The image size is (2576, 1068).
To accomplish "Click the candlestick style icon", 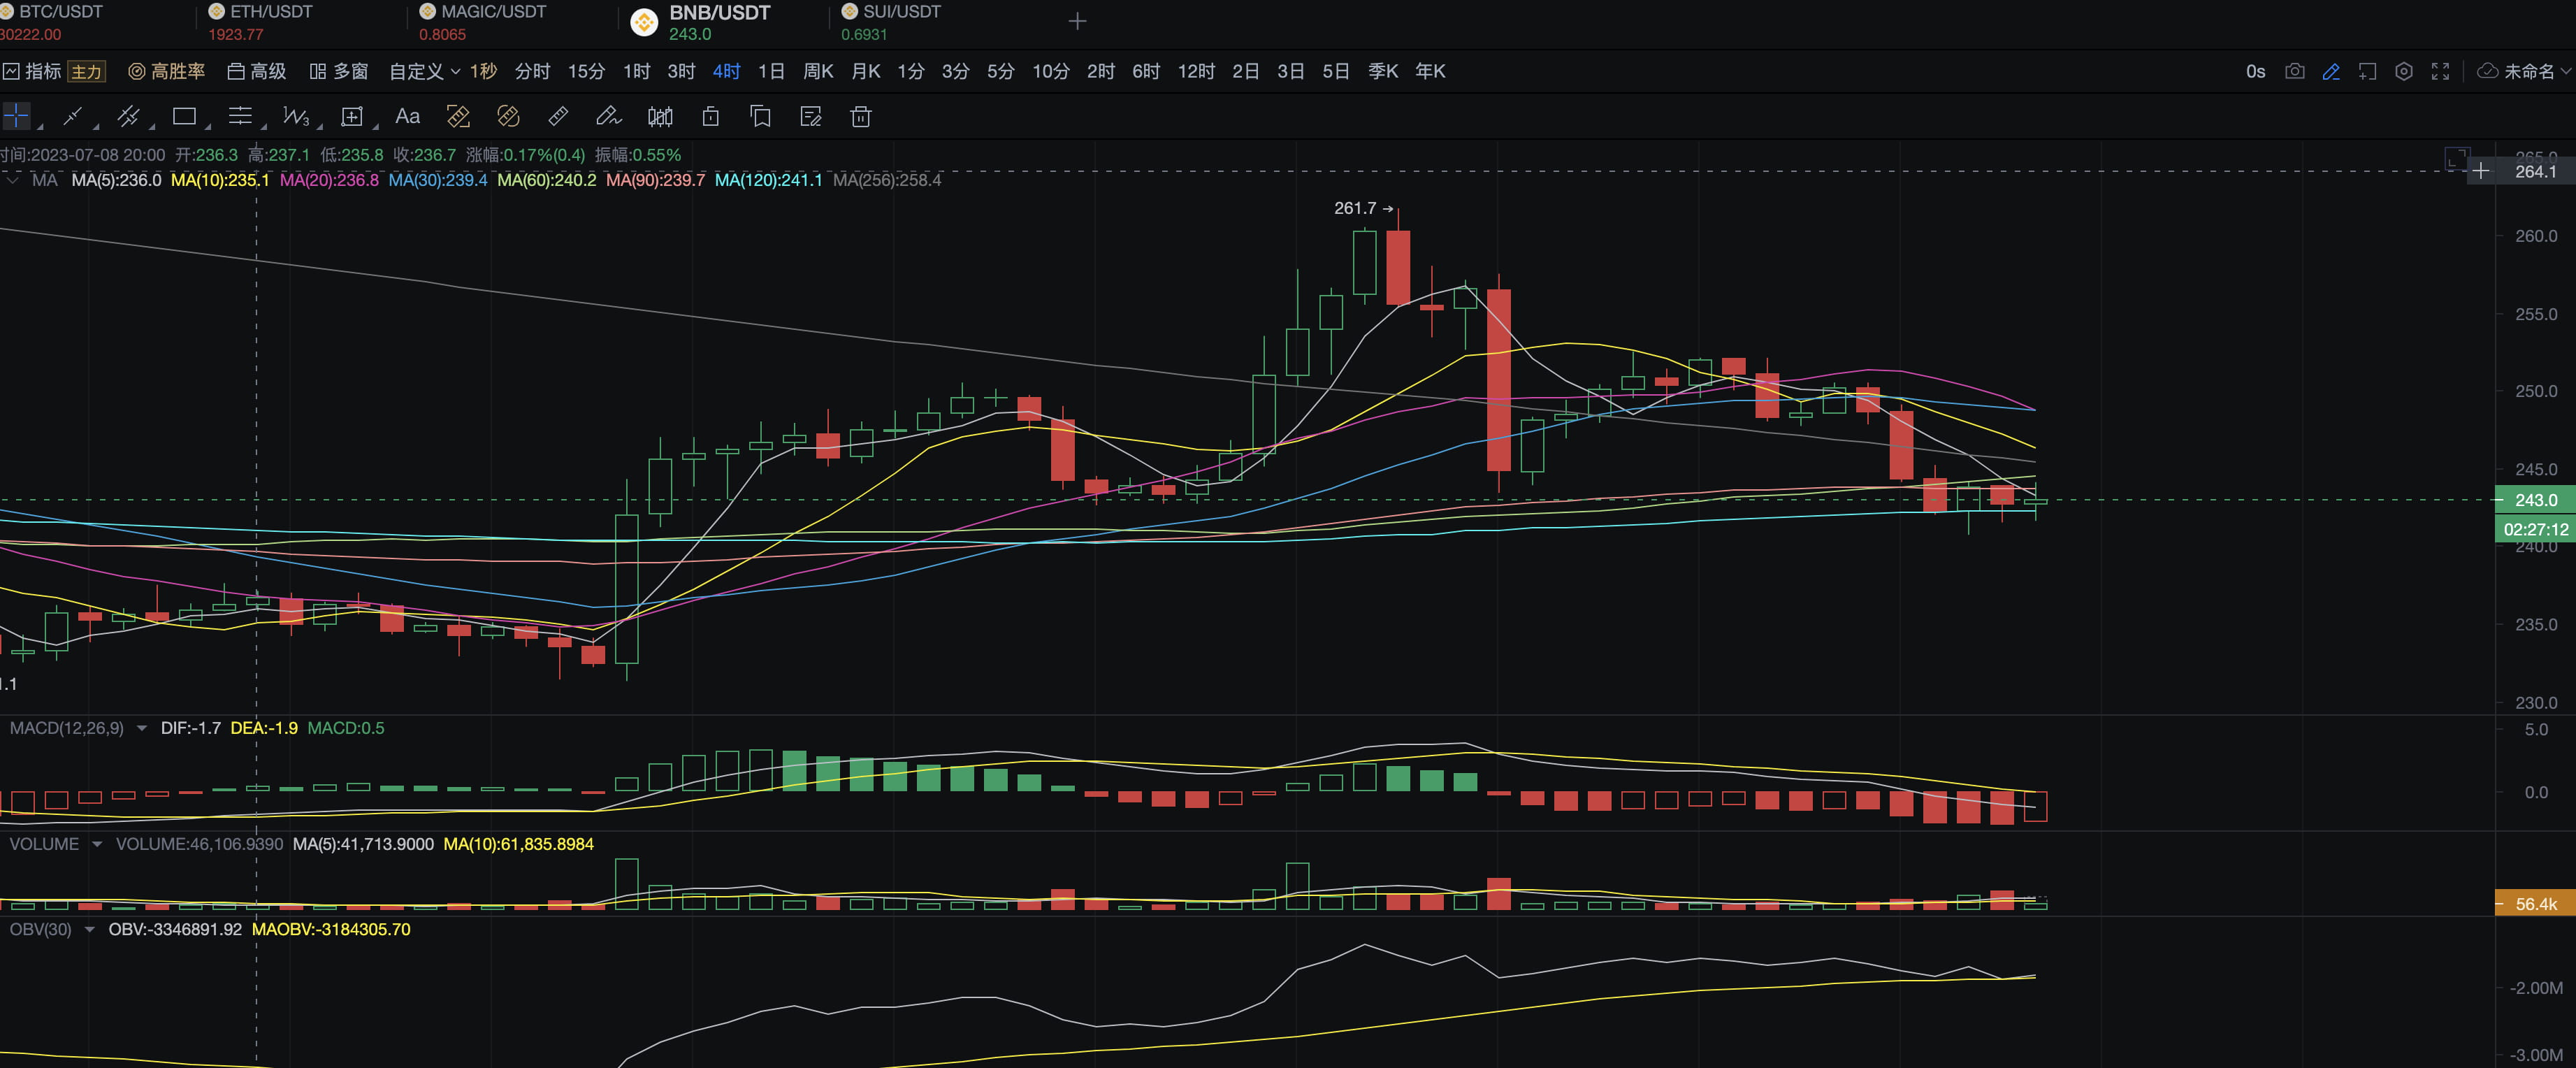I will pyautogui.click(x=660, y=117).
